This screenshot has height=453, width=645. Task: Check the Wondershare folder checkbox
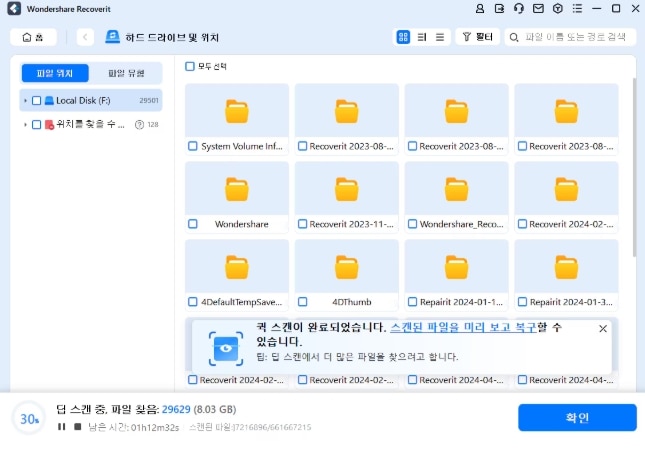(193, 224)
